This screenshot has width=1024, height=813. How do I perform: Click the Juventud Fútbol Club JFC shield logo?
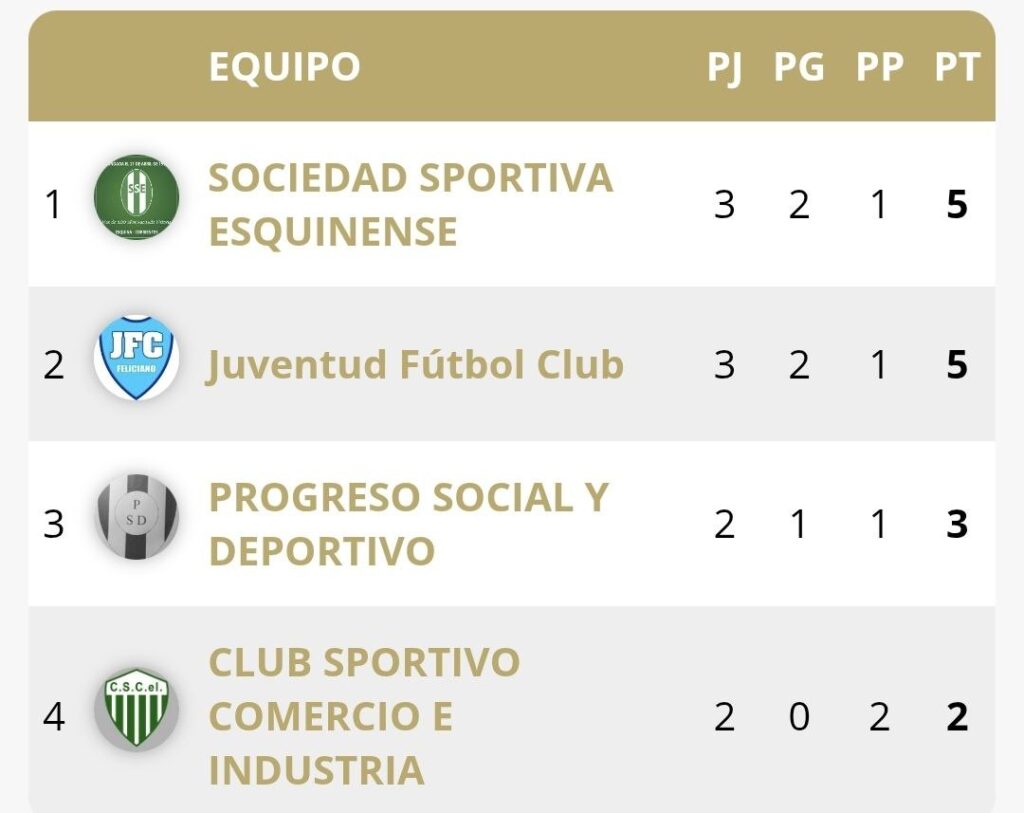click(x=136, y=357)
